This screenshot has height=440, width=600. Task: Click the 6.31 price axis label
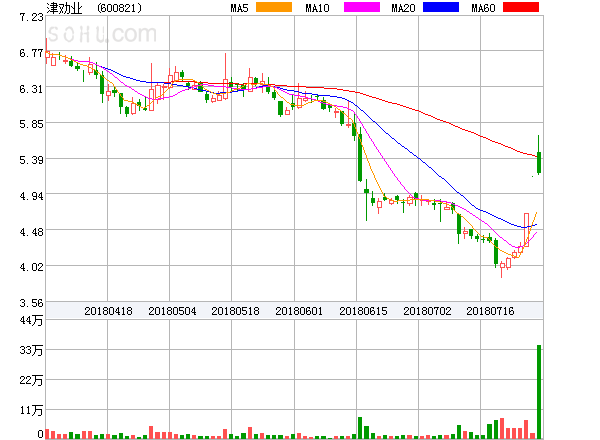(x=31, y=89)
